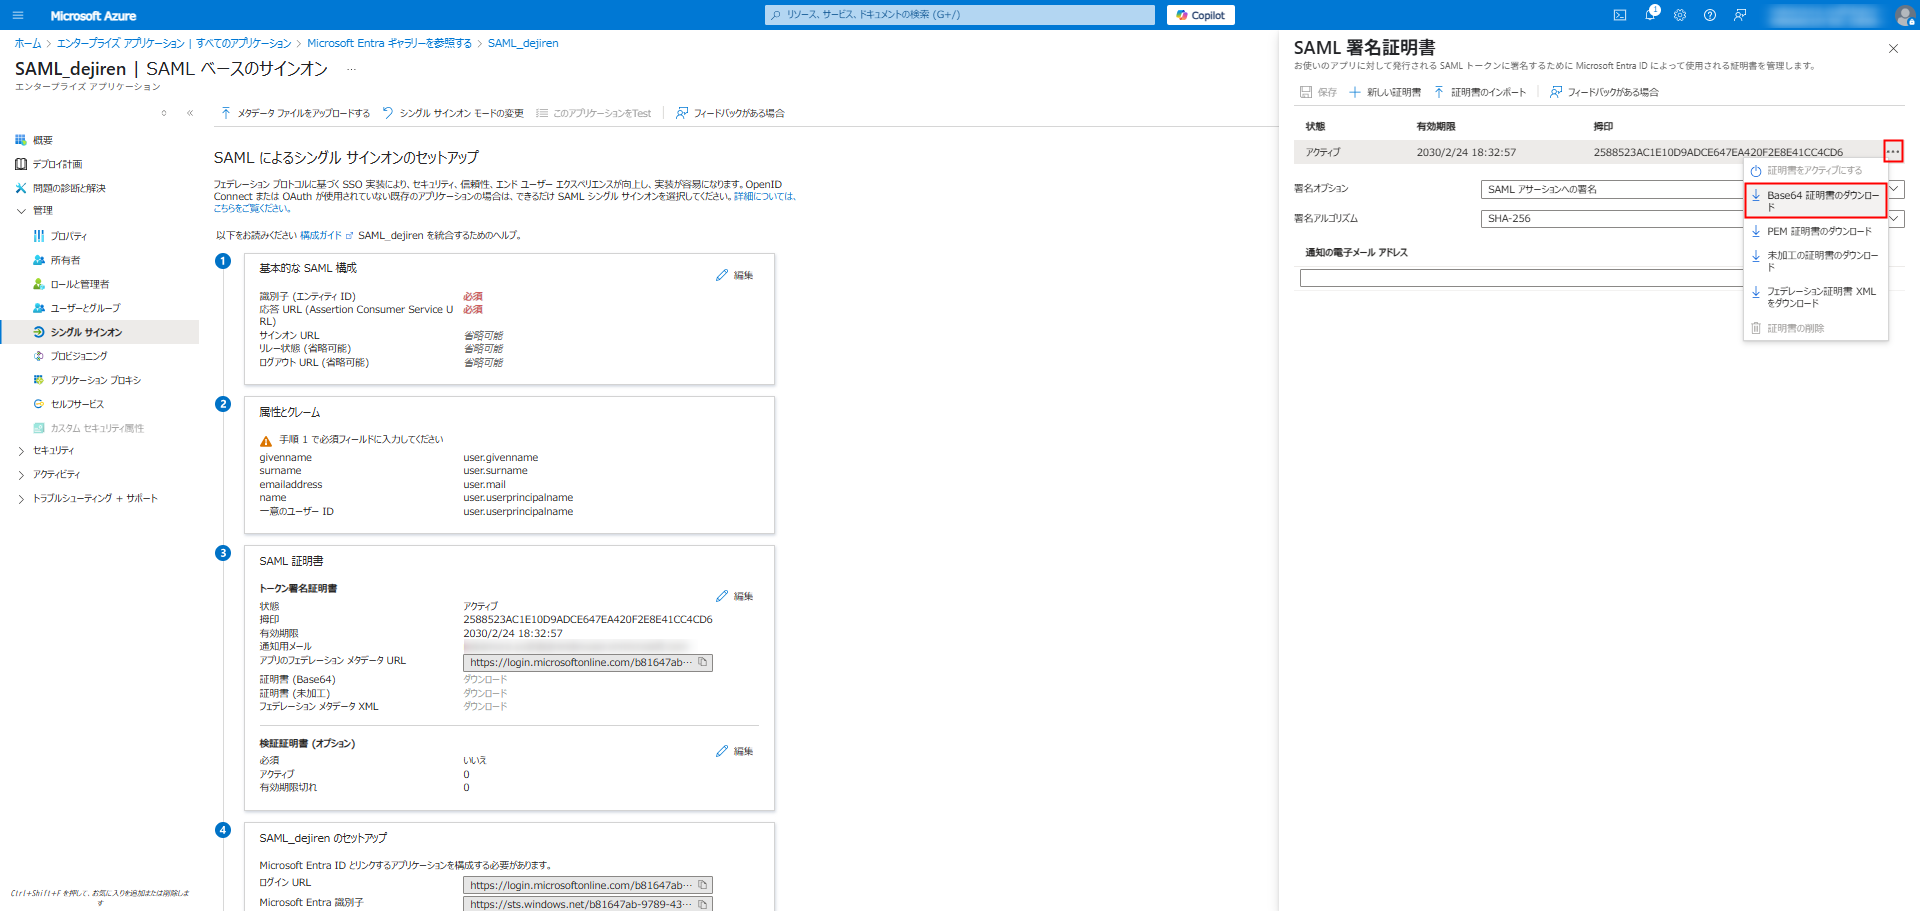
Task: Expand the アクティビティ section
Action: point(21,475)
